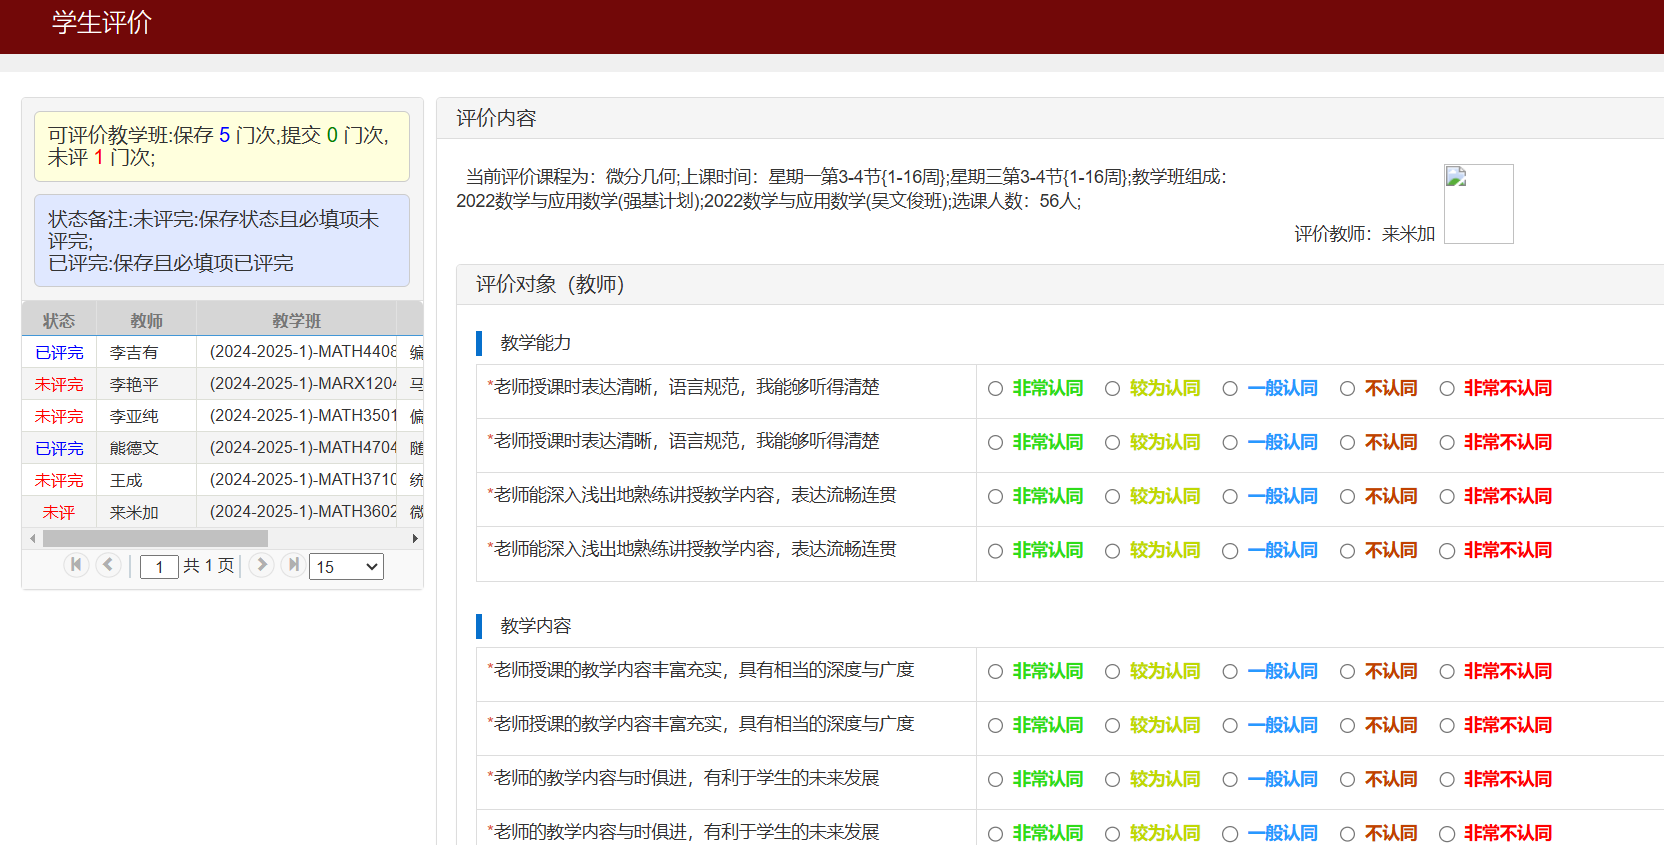Jump to last page of teacher list

click(x=293, y=565)
